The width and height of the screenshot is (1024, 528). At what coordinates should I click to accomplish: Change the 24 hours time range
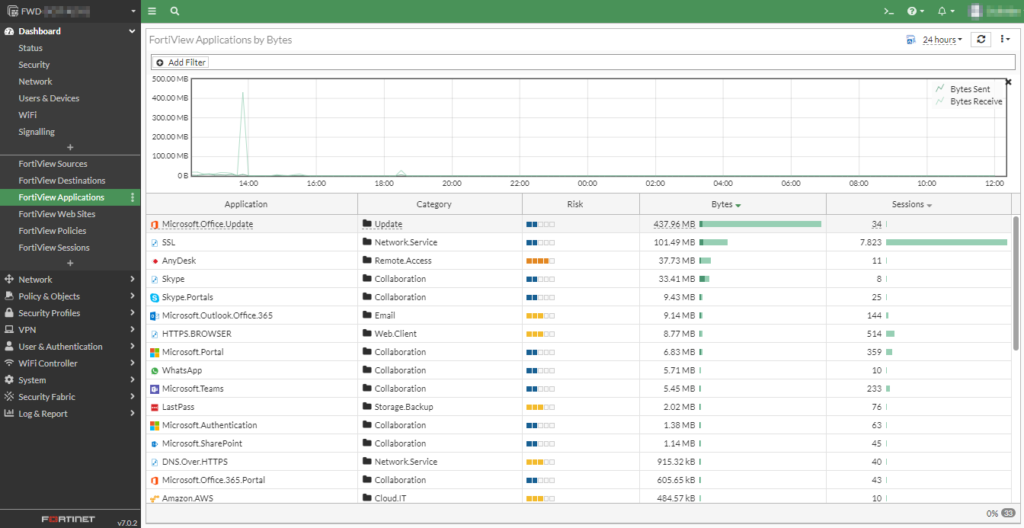coord(942,40)
